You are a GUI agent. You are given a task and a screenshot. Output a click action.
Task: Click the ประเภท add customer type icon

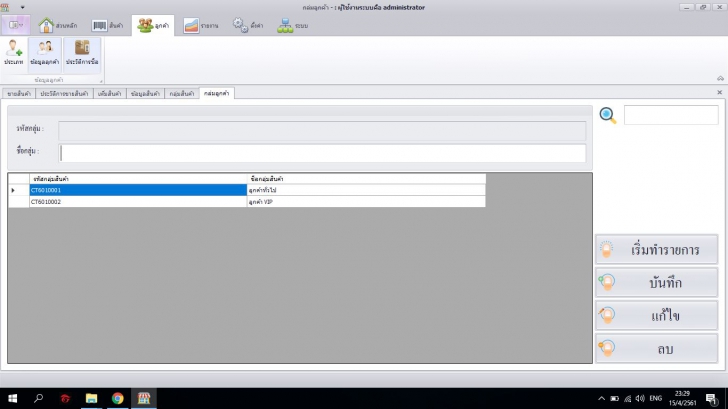(x=13, y=53)
